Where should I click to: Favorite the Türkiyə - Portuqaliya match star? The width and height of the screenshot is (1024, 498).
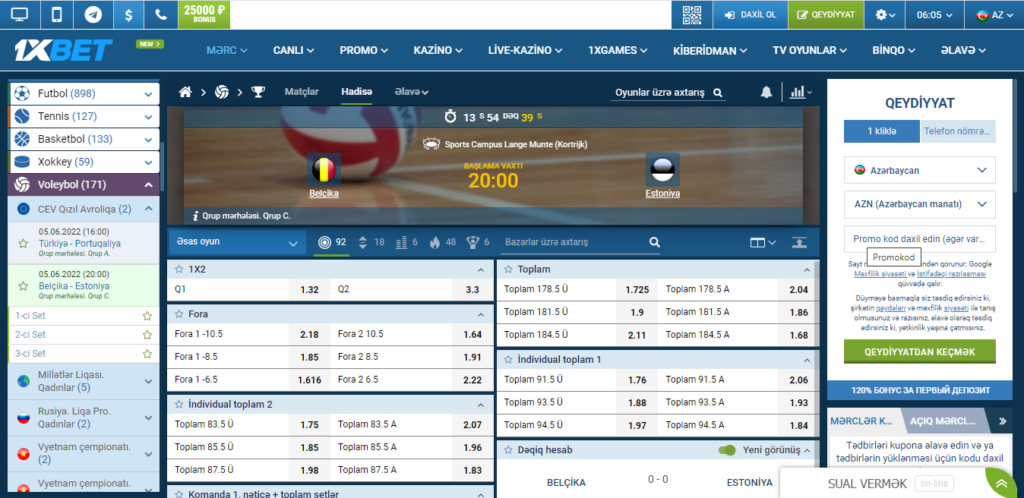point(24,243)
